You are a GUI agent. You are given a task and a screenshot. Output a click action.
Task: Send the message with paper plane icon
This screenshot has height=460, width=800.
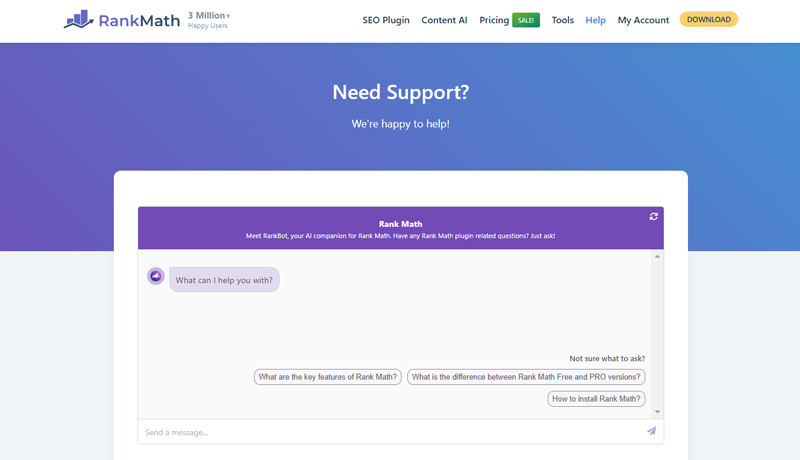click(x=652, y=431)
